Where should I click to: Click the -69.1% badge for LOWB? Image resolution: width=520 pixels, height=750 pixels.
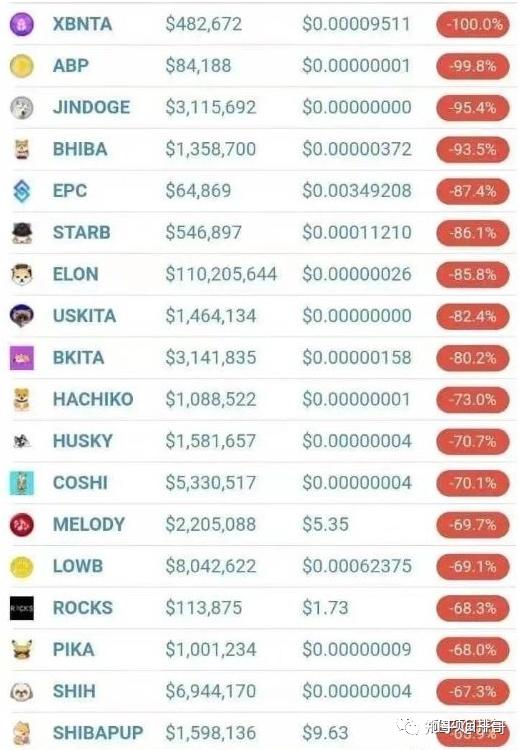point(473,566)
